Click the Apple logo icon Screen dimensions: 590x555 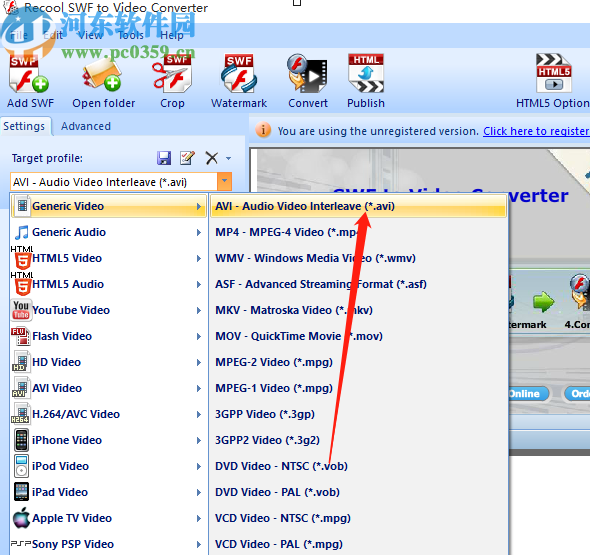21,518
